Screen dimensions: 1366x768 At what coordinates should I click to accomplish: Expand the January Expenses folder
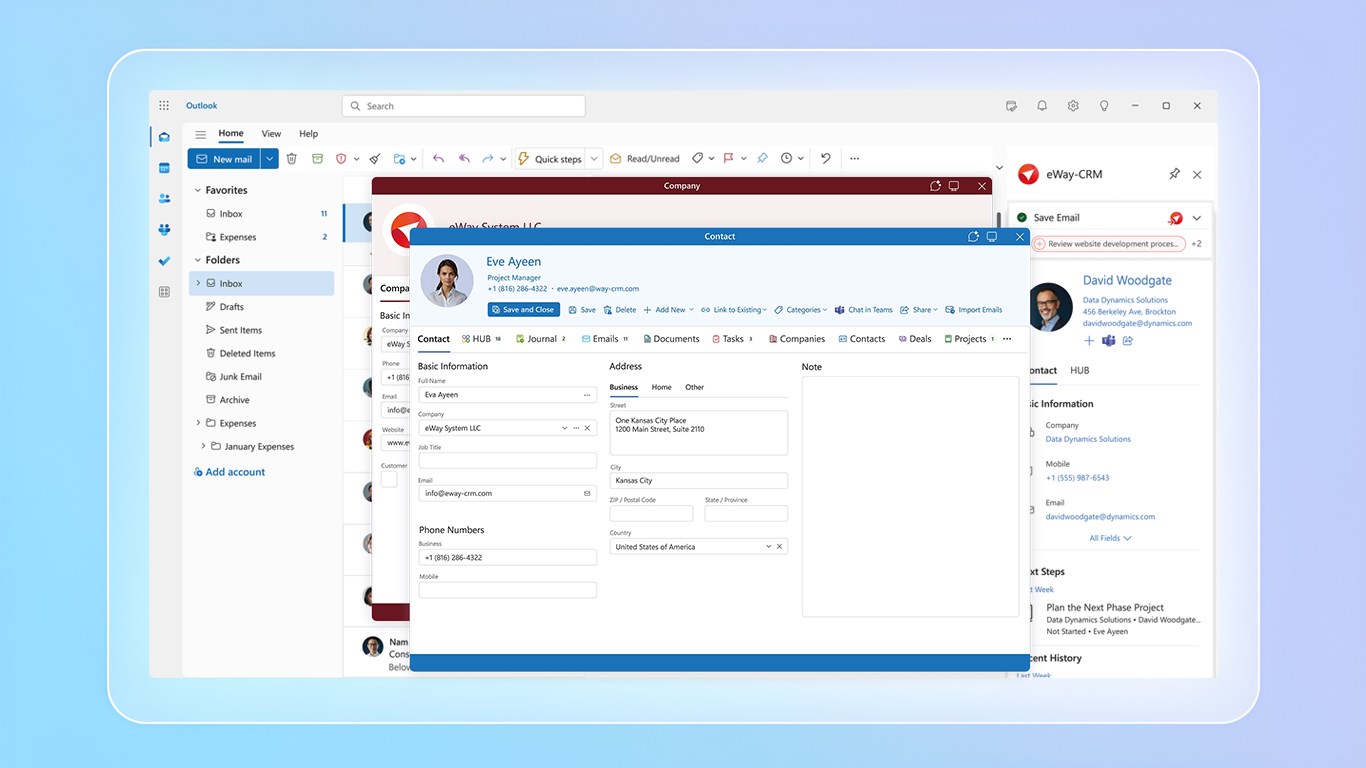[x=203, y=446]
